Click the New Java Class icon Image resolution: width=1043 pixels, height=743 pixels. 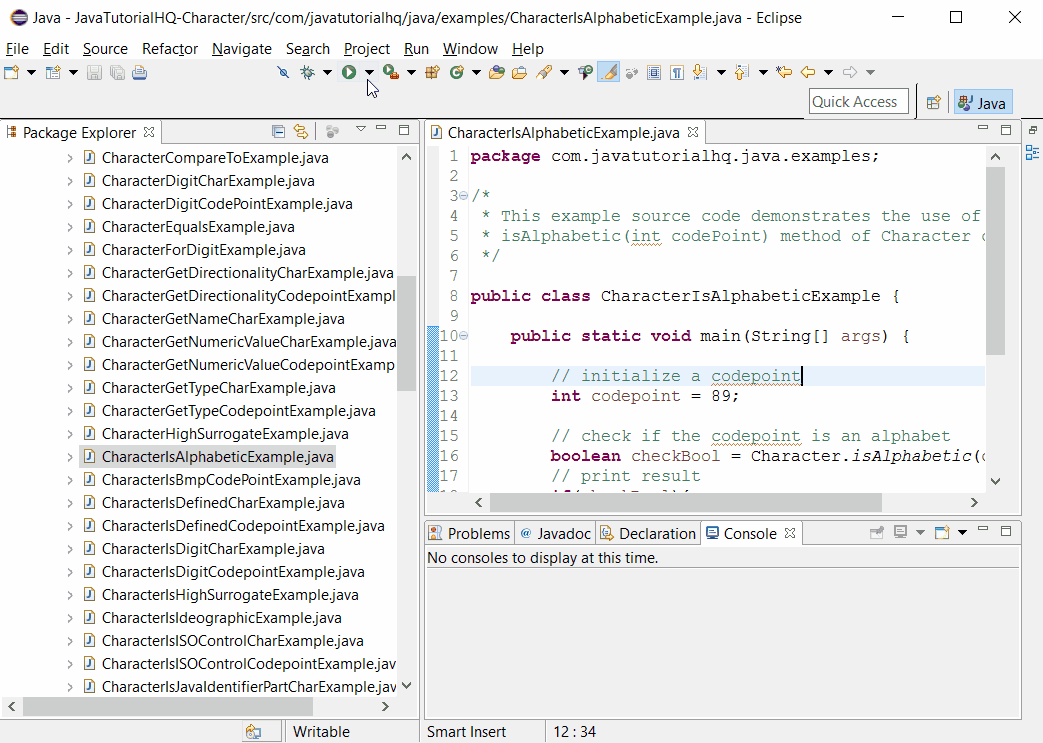pyautogui.click(x=456, y=73)
